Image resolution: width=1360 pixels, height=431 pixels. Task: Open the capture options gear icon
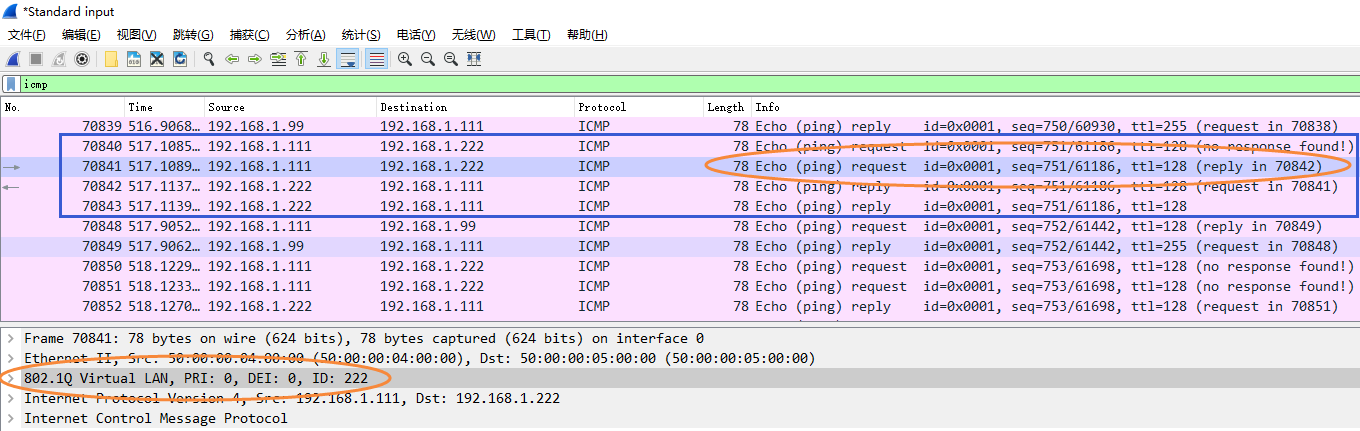(82, 59)
